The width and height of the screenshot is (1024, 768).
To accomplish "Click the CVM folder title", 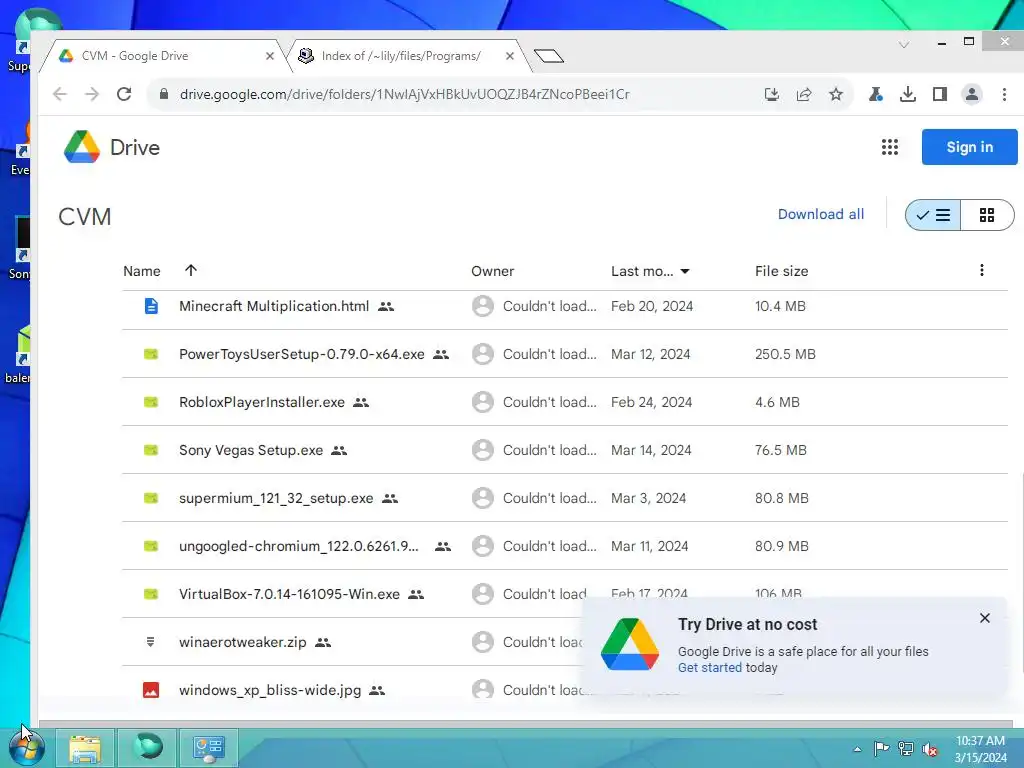I will (x=85, y=216).
